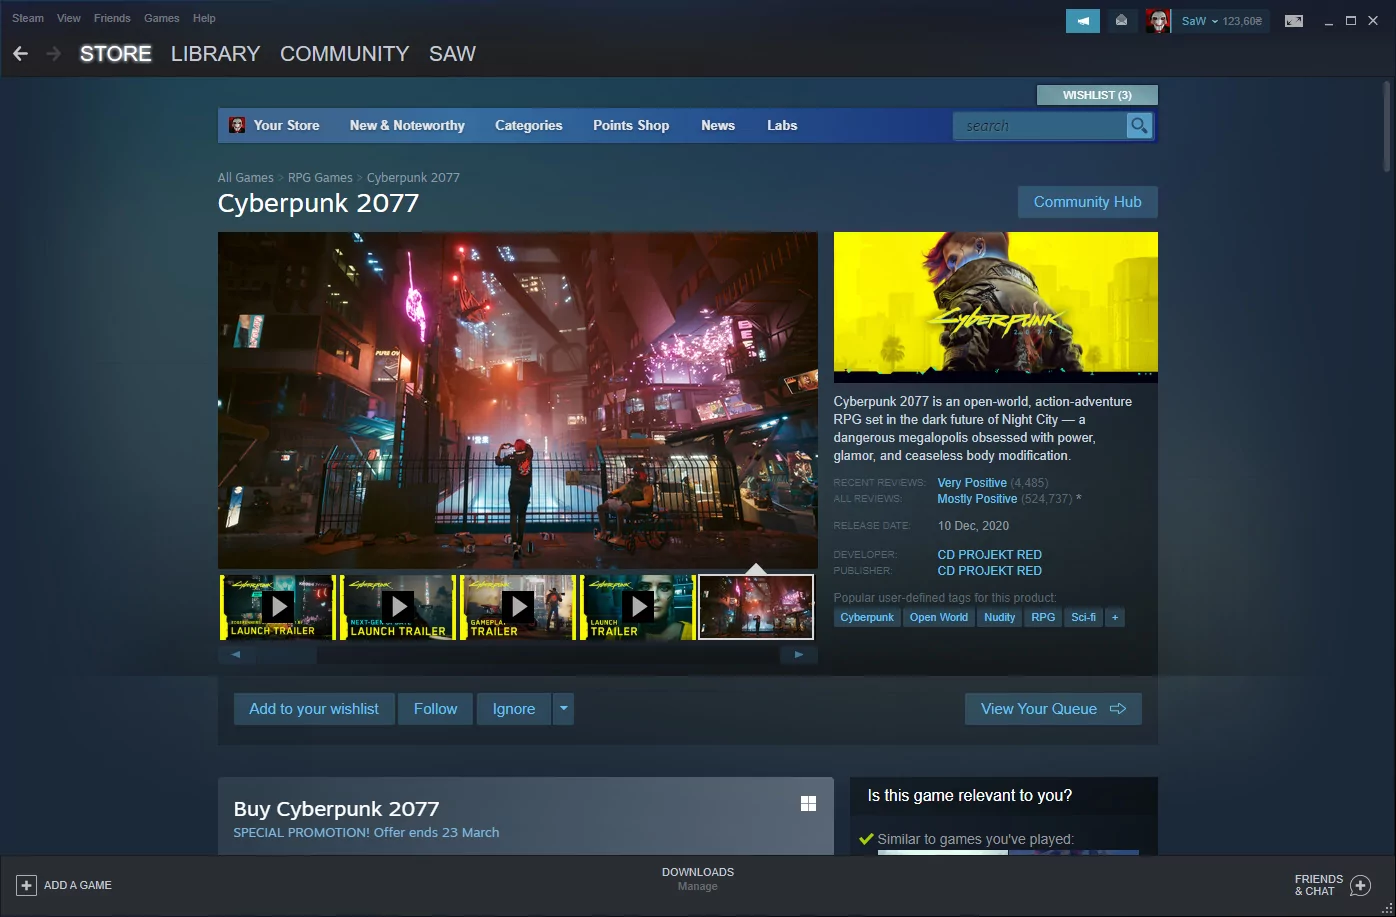Play the Gameplay Trailer thumbnail
The width and height of the screenshot is (1396, 917).
coord(518,607)
